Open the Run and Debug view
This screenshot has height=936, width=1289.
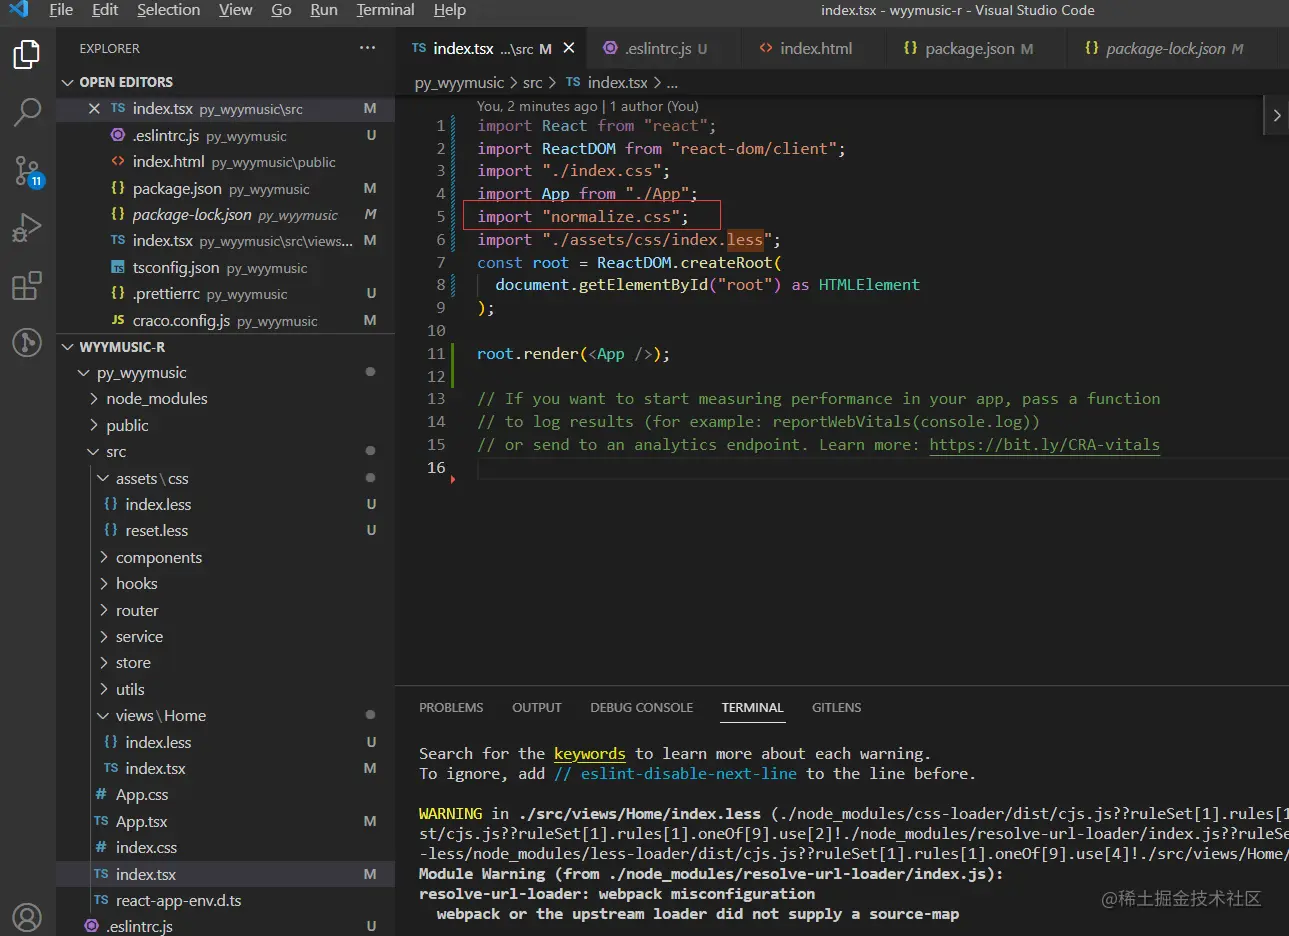point(27,228)
